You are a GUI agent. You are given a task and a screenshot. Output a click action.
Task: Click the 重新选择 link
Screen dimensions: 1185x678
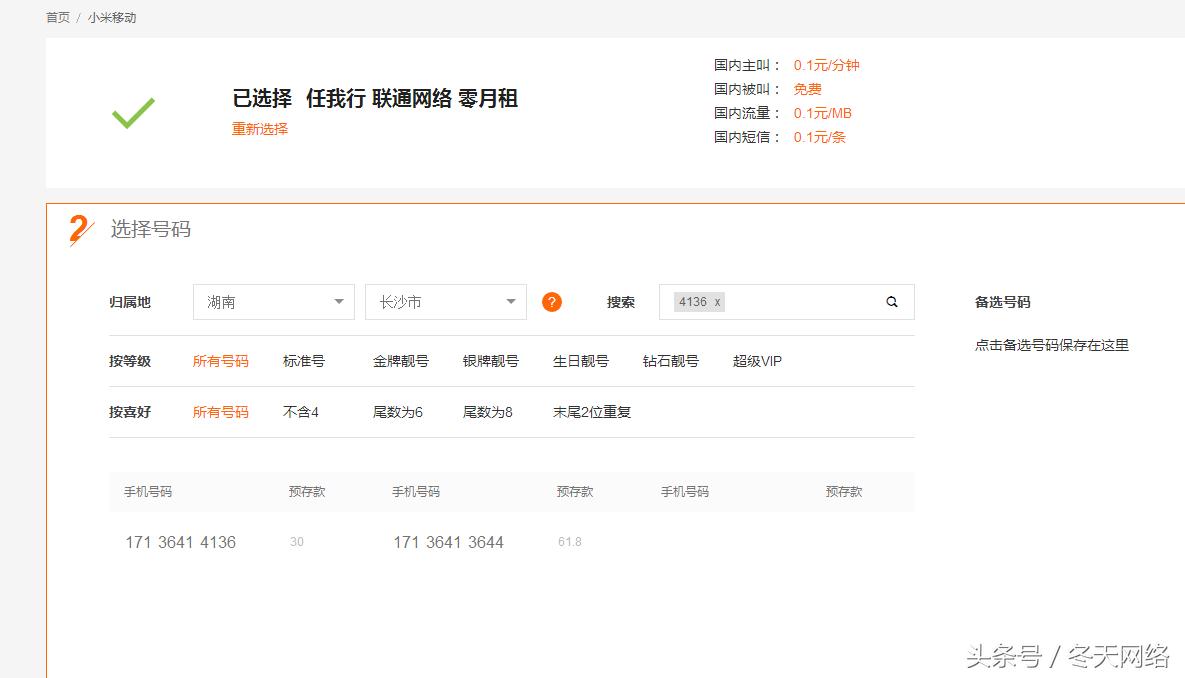point(258,129)
